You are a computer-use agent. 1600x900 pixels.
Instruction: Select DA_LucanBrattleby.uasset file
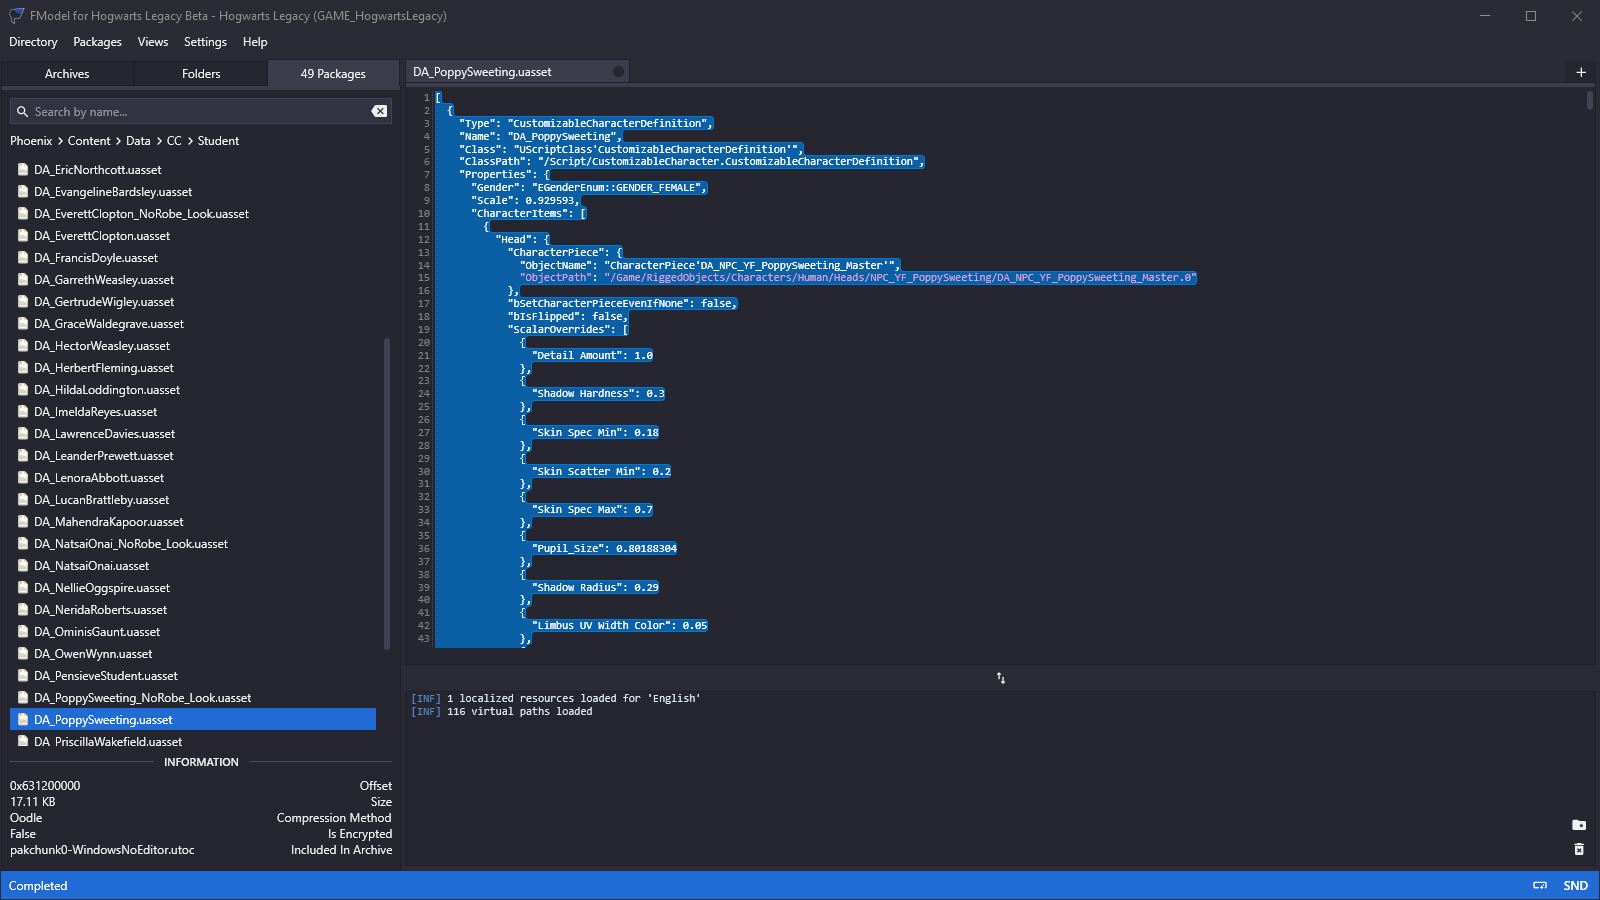(x=193, y=500)
